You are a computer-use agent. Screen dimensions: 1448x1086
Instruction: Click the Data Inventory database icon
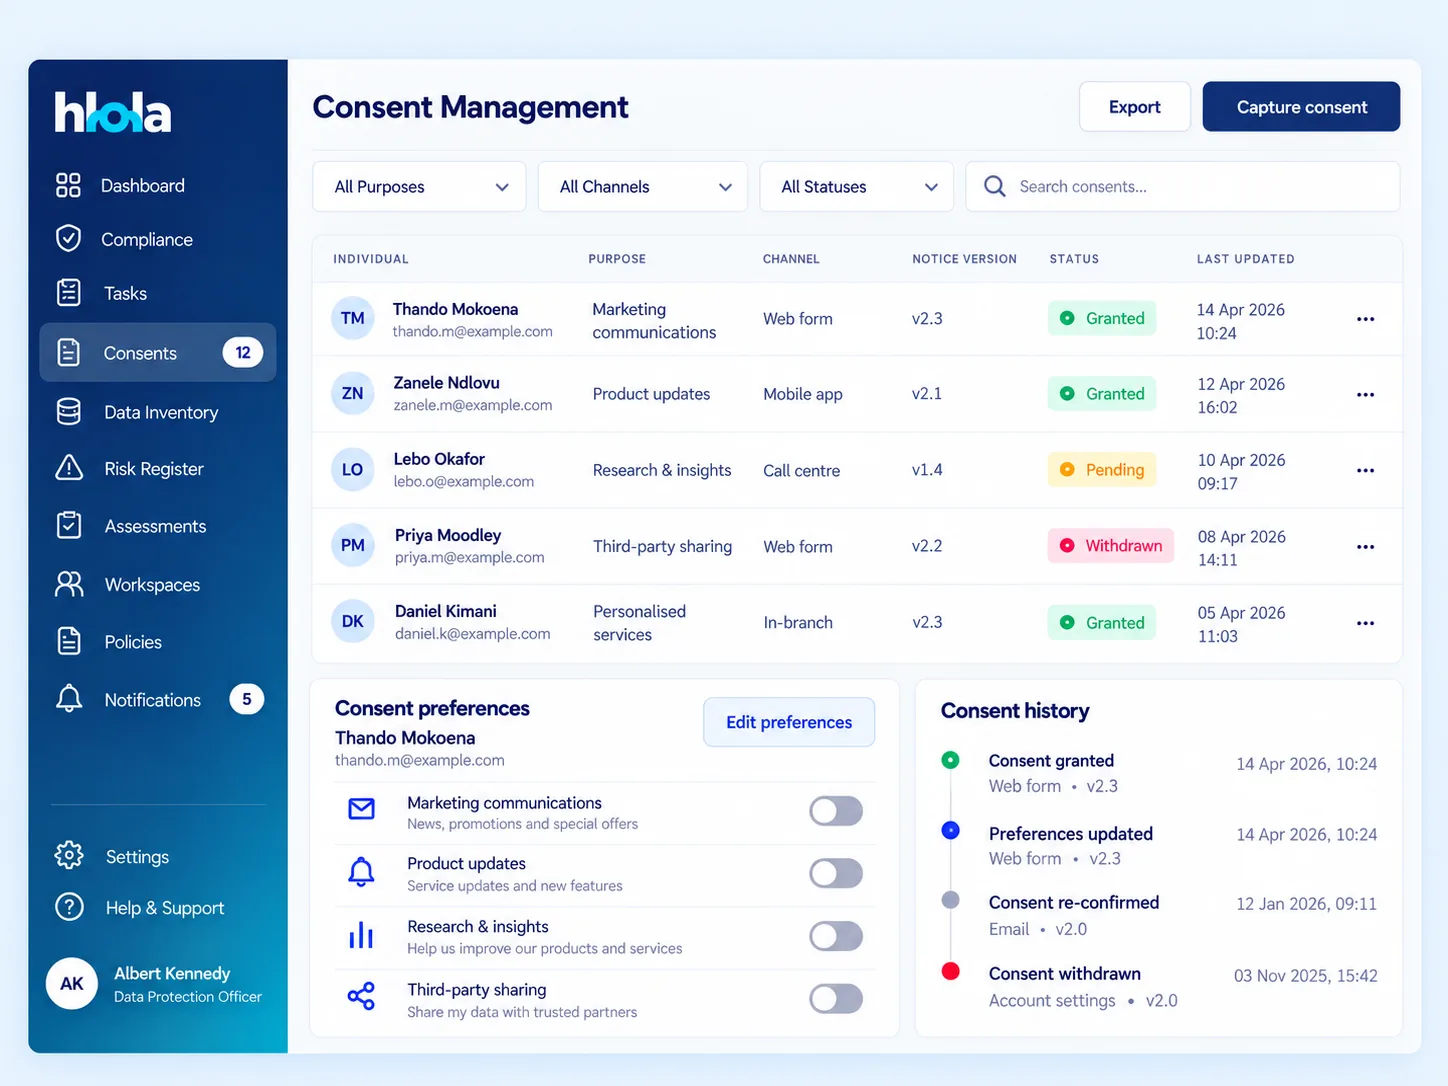(x=68, y=412)
